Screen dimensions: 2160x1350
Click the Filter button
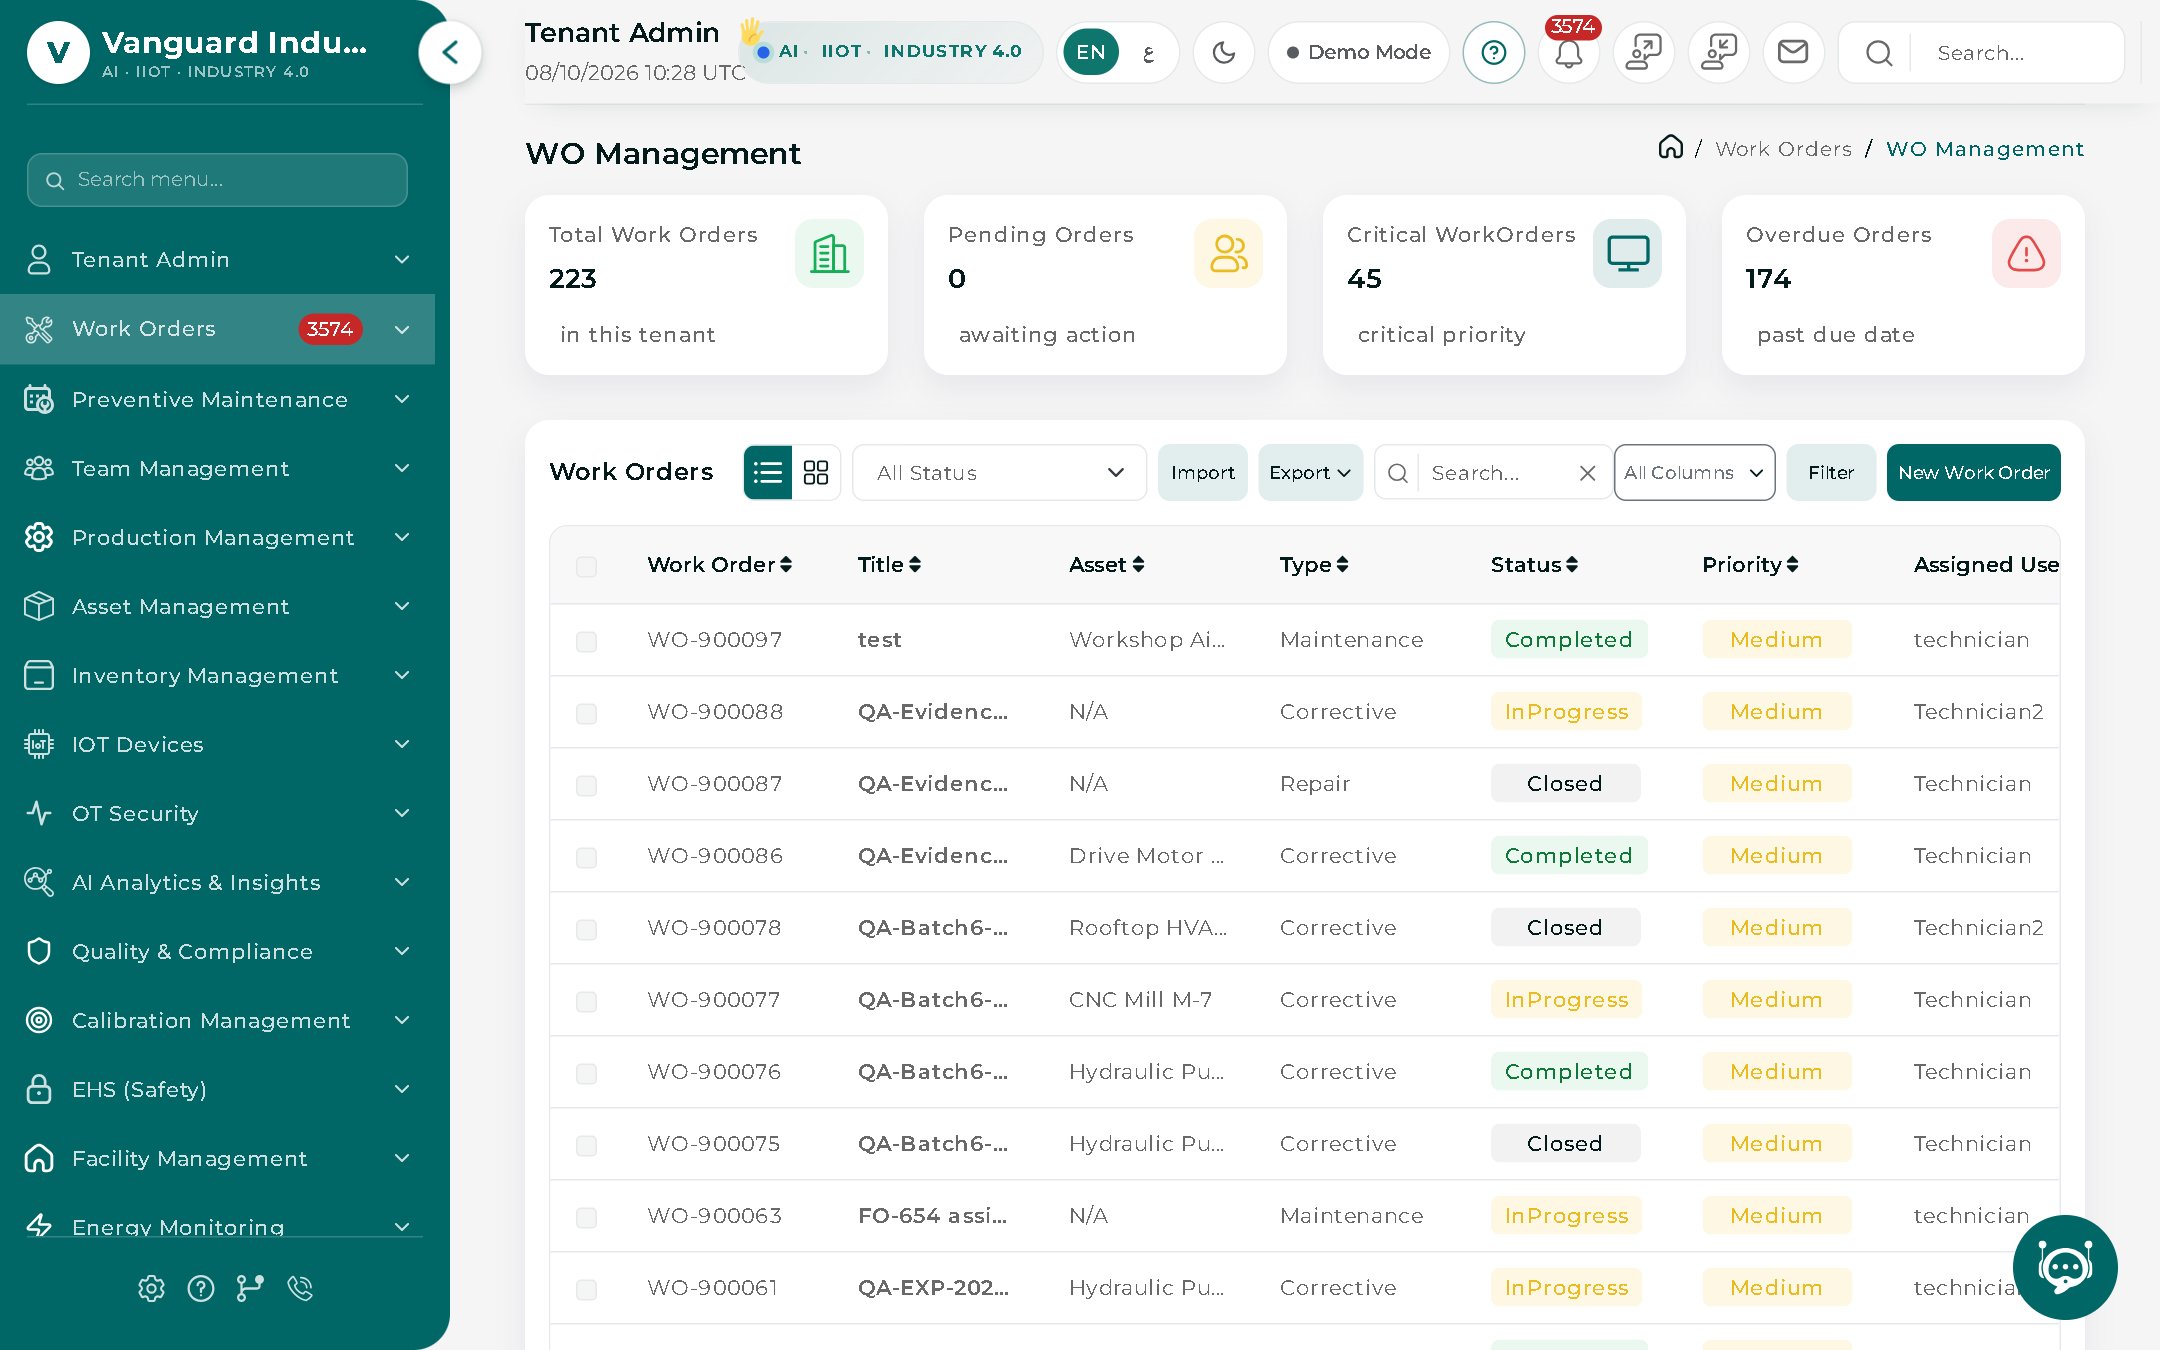[1830, 472]
